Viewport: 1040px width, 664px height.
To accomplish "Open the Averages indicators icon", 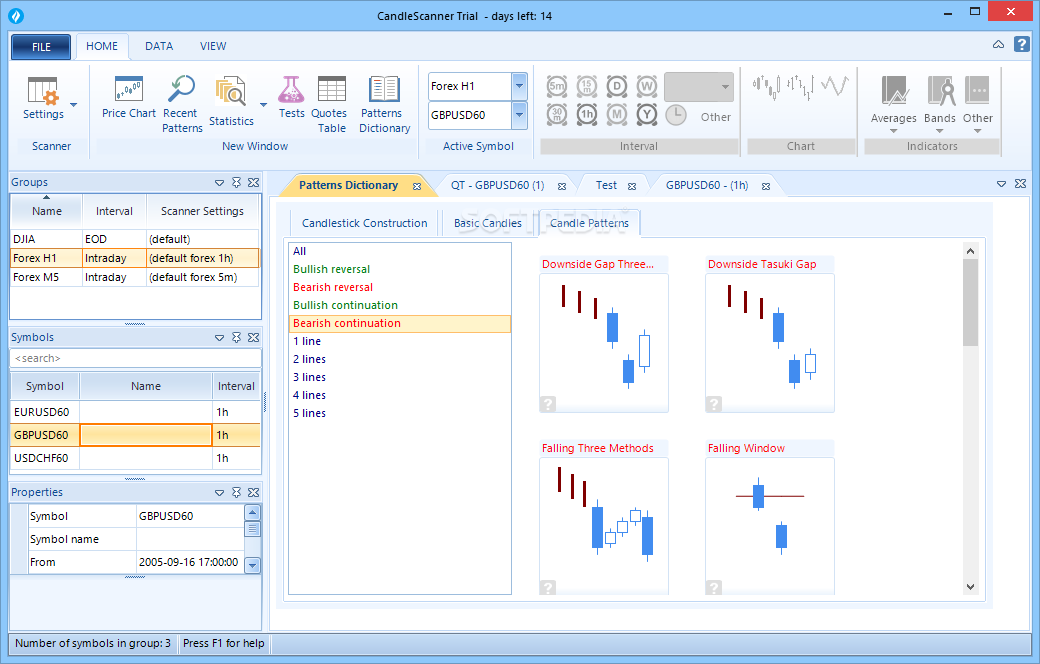I will click(893, 91).
